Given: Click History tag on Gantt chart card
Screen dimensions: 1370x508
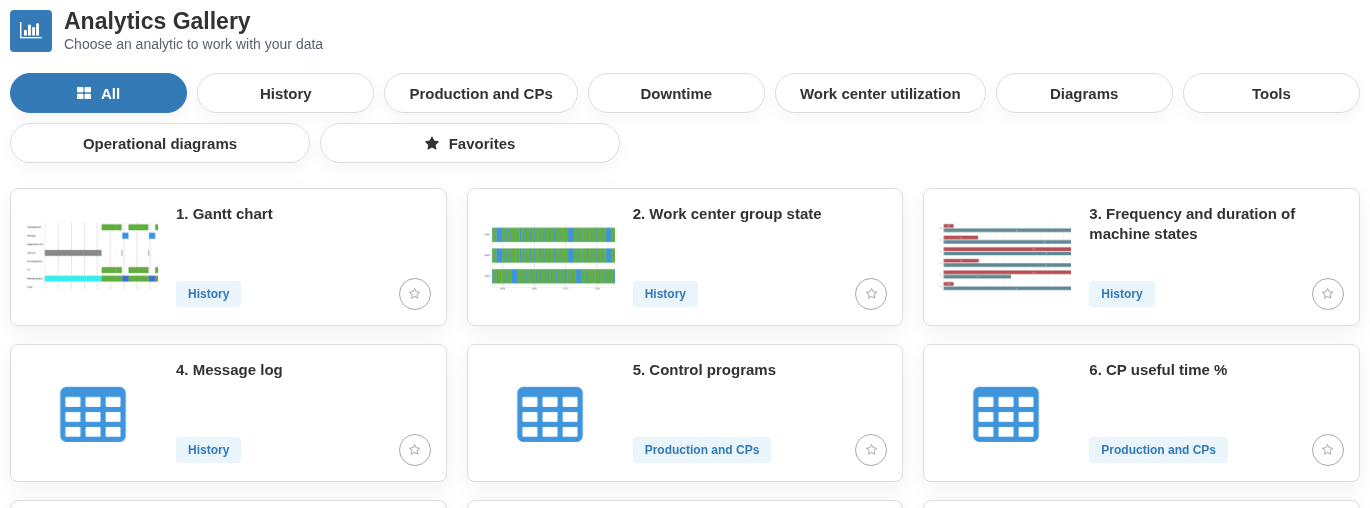Looking at the screenshot, I should tap(208, 294).
